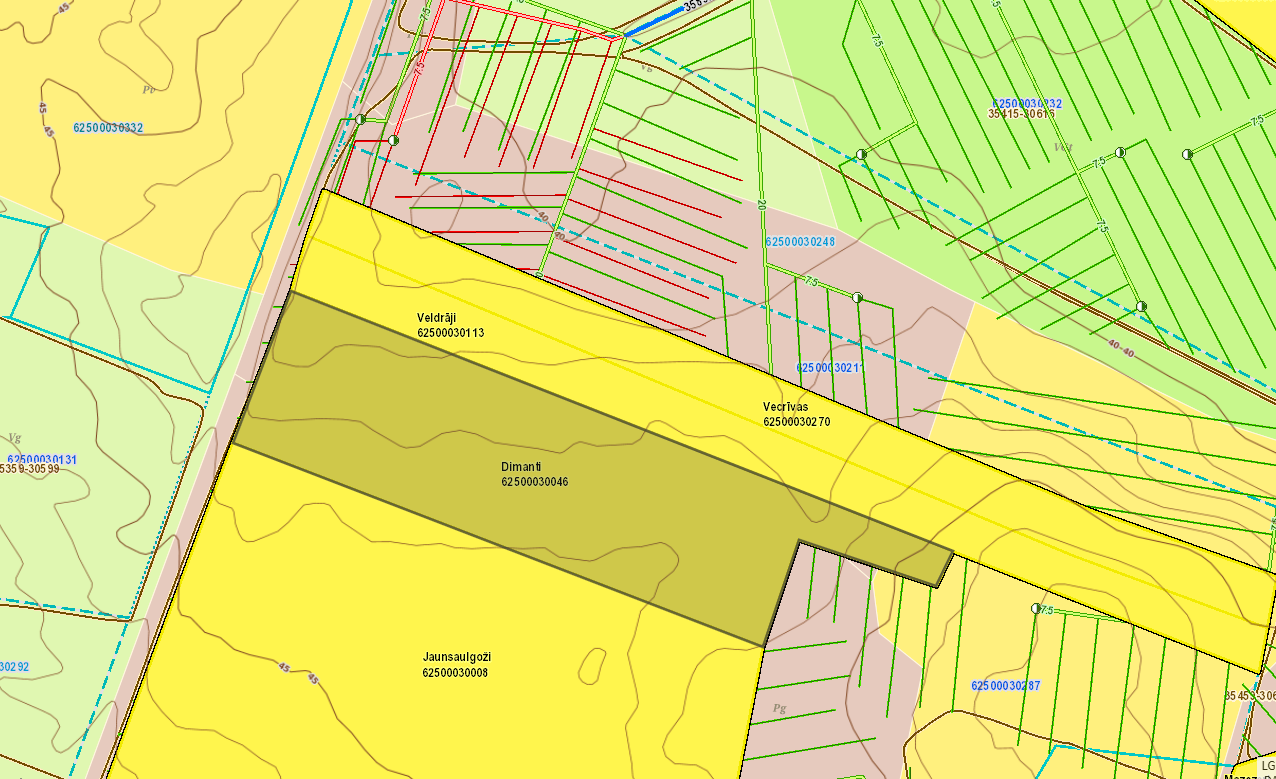Click the blue label 62500030248
The image size is (1276, 779).
(x=800, y=242)
